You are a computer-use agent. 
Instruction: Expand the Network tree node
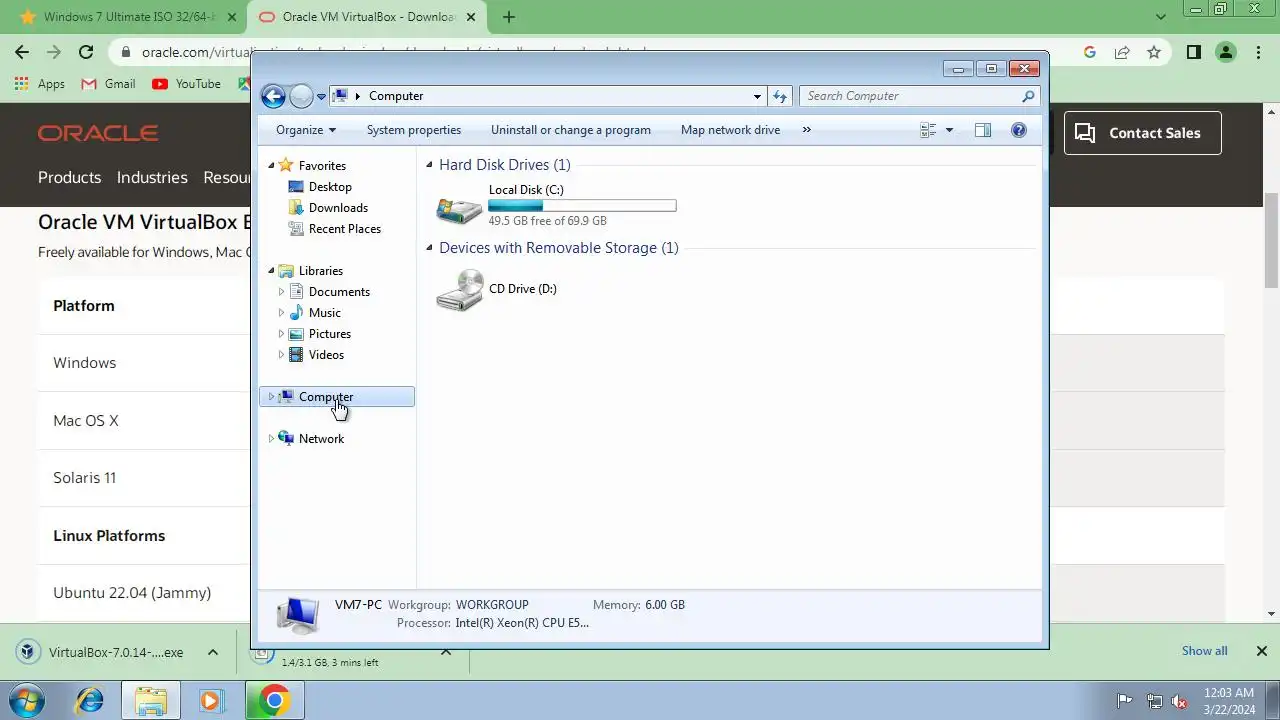[271, 439]
